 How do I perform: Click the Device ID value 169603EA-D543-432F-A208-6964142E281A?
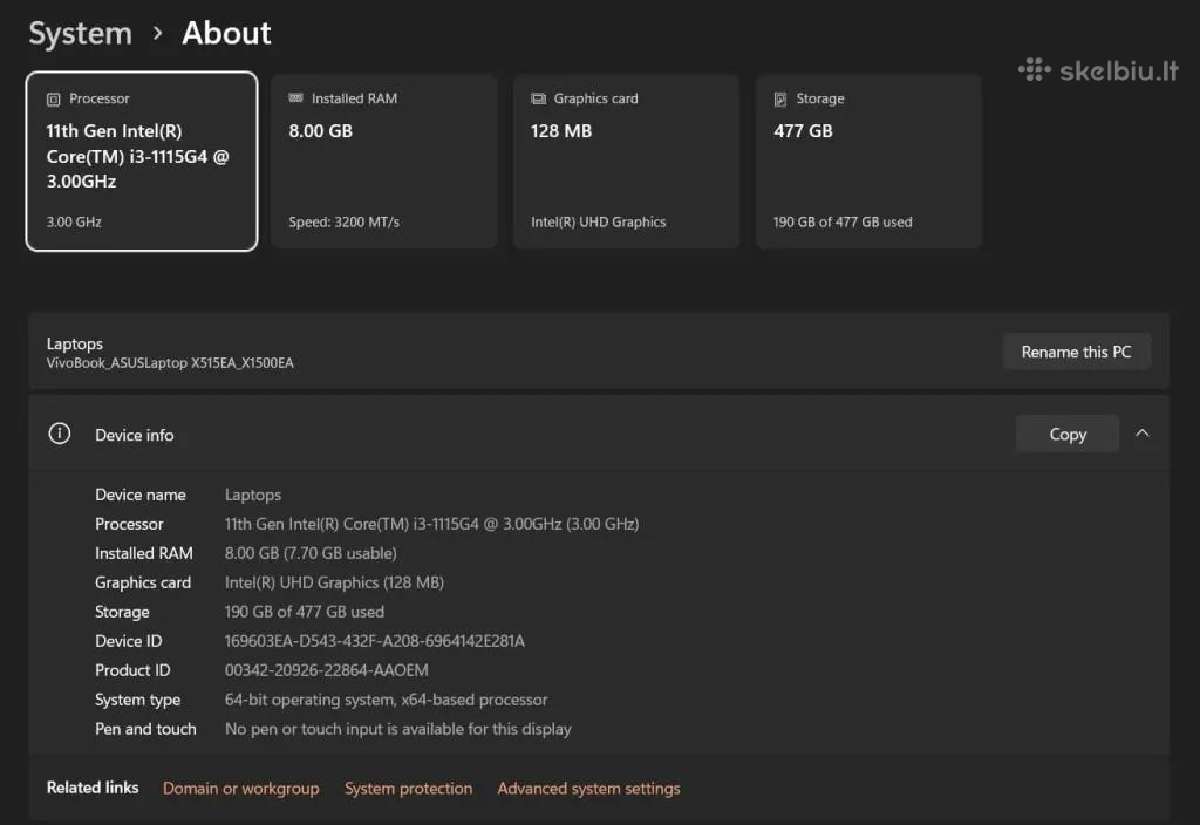[x=375, y=641]
